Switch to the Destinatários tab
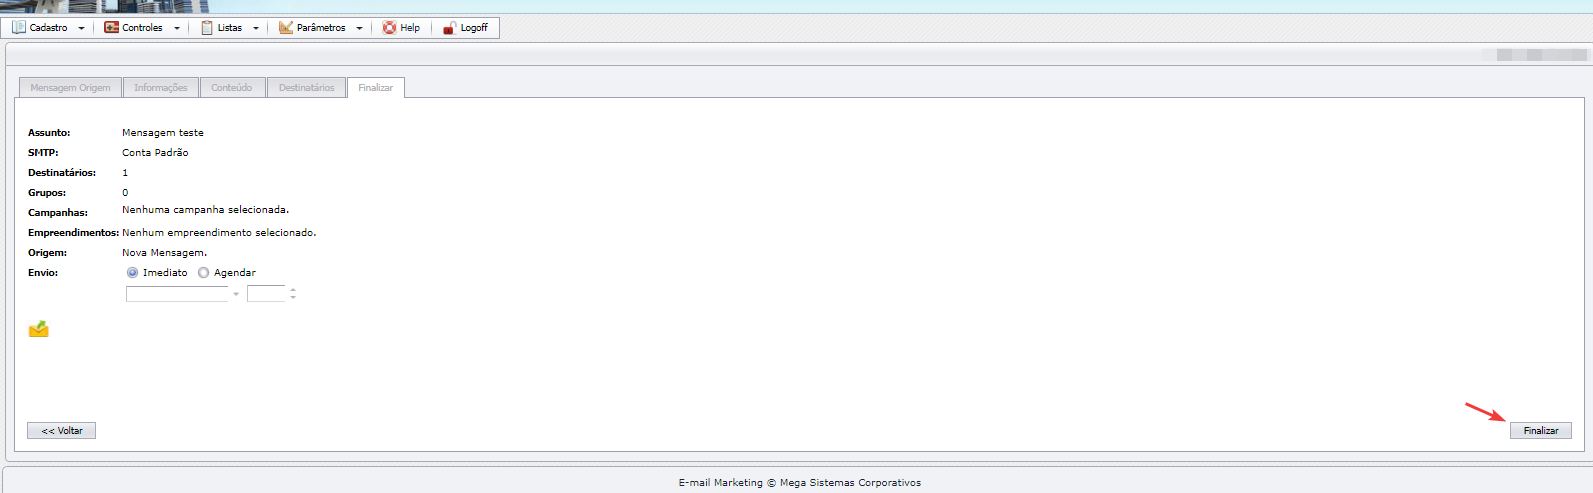Image resolution: width=1593 pixels, height=493 pixels. coord(306,88)
